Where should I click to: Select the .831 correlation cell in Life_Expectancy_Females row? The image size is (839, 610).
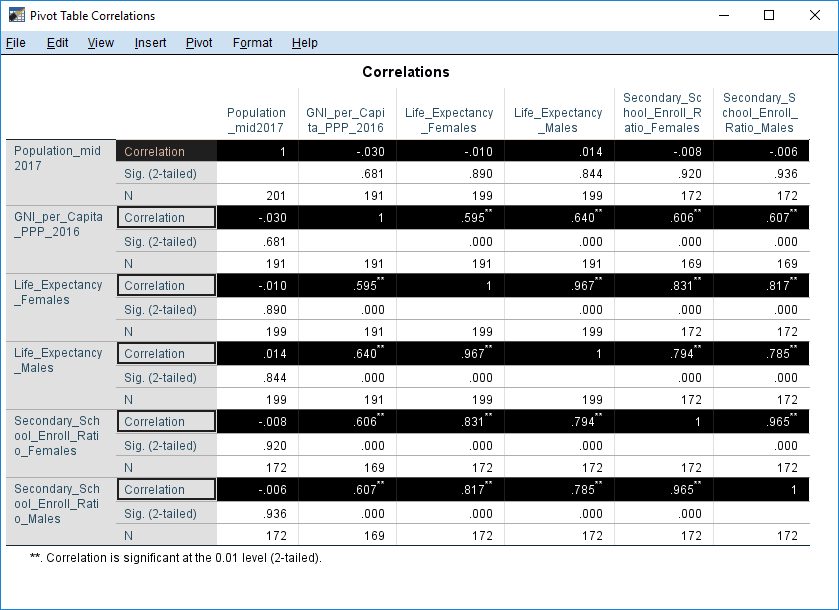(x=663, y=286)
